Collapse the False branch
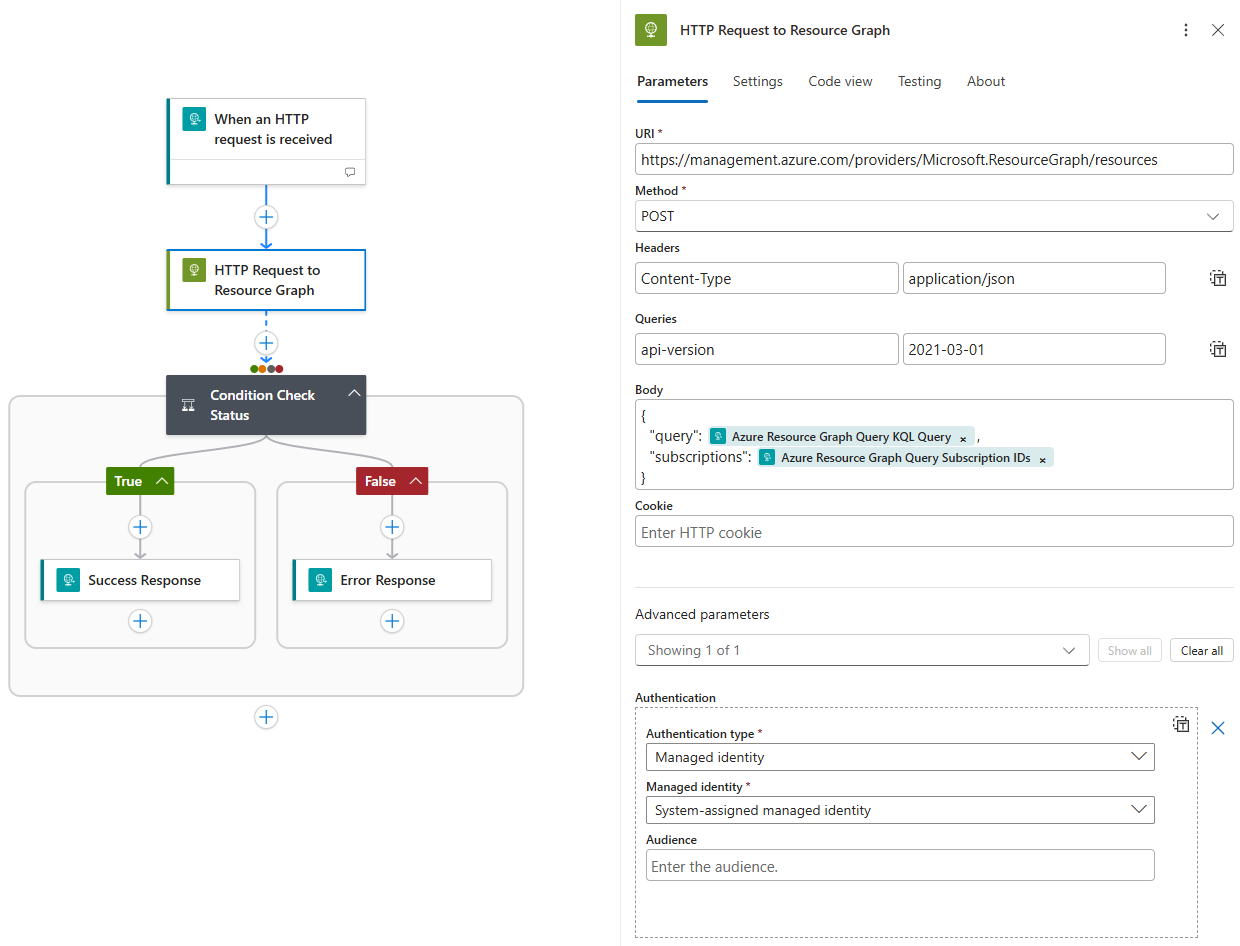The image size is (1240, 946). (x=416, y=481)
